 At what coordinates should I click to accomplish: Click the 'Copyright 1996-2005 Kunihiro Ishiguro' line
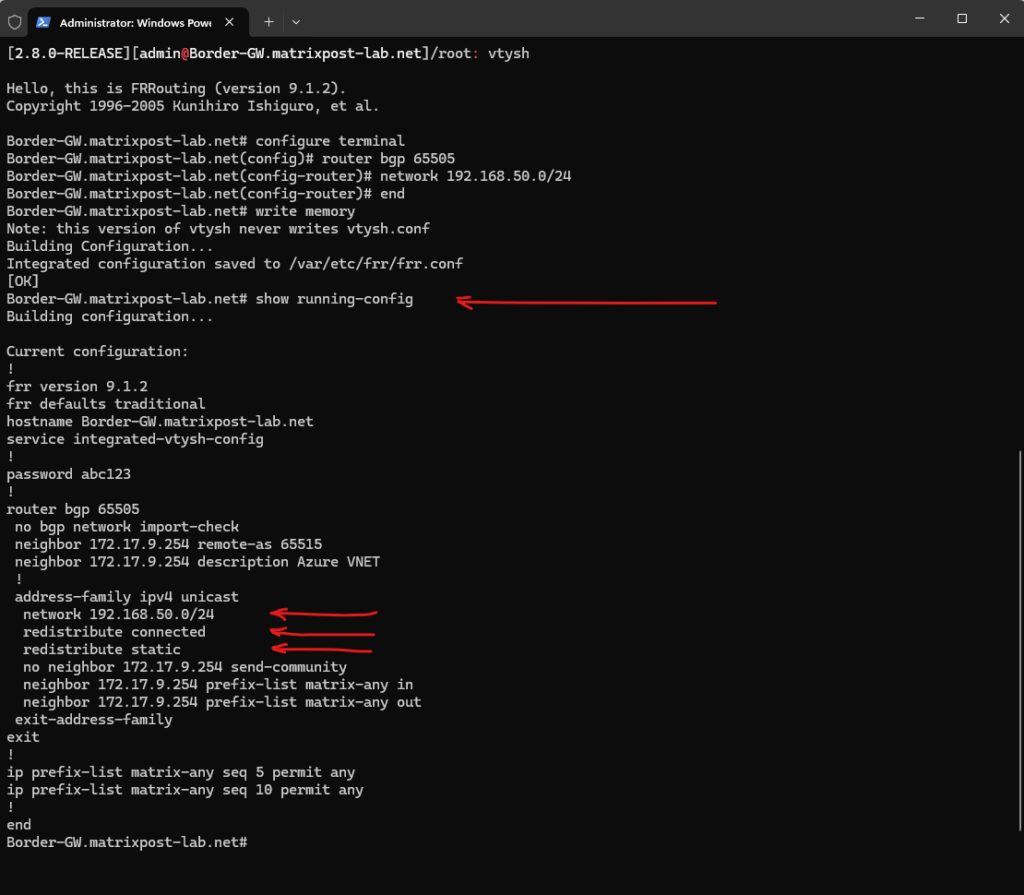(x=193, y=106)
